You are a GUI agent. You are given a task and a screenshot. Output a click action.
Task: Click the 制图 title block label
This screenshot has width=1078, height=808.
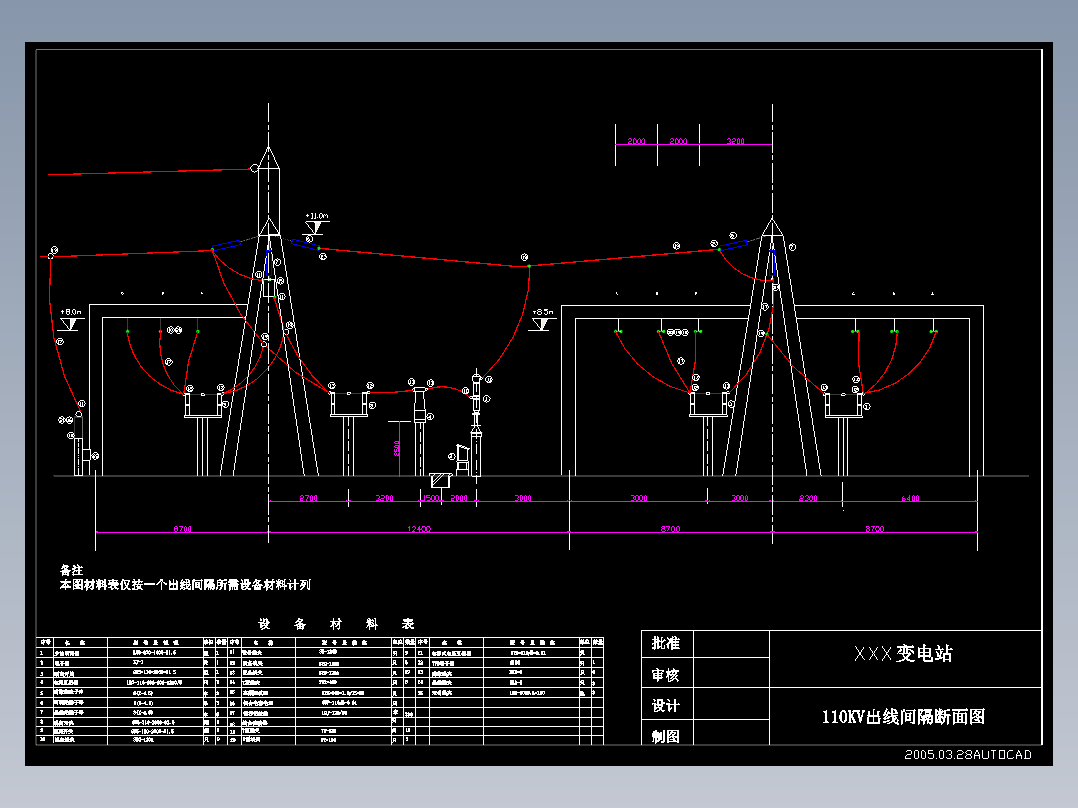[666, 736]
